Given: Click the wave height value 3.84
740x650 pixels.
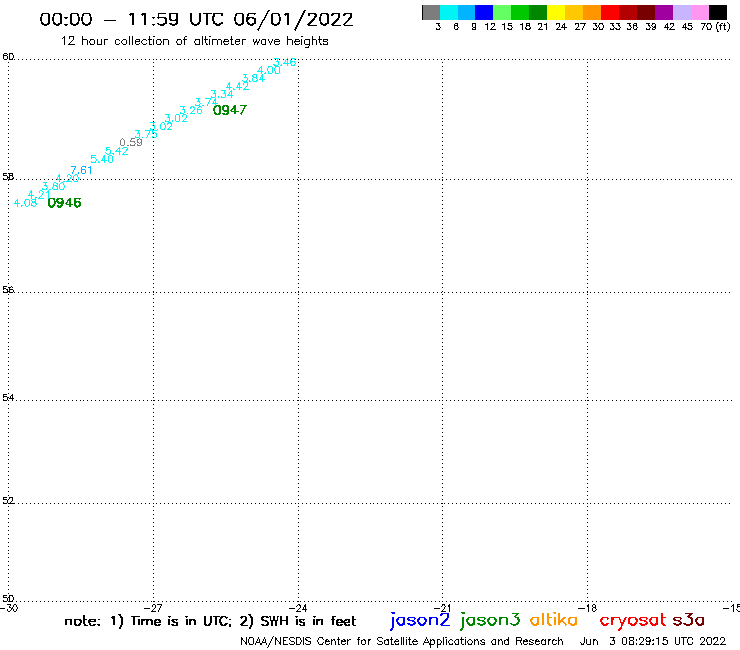Looking at the screenshot, I should pyautogui.click(x=253, y=78).
